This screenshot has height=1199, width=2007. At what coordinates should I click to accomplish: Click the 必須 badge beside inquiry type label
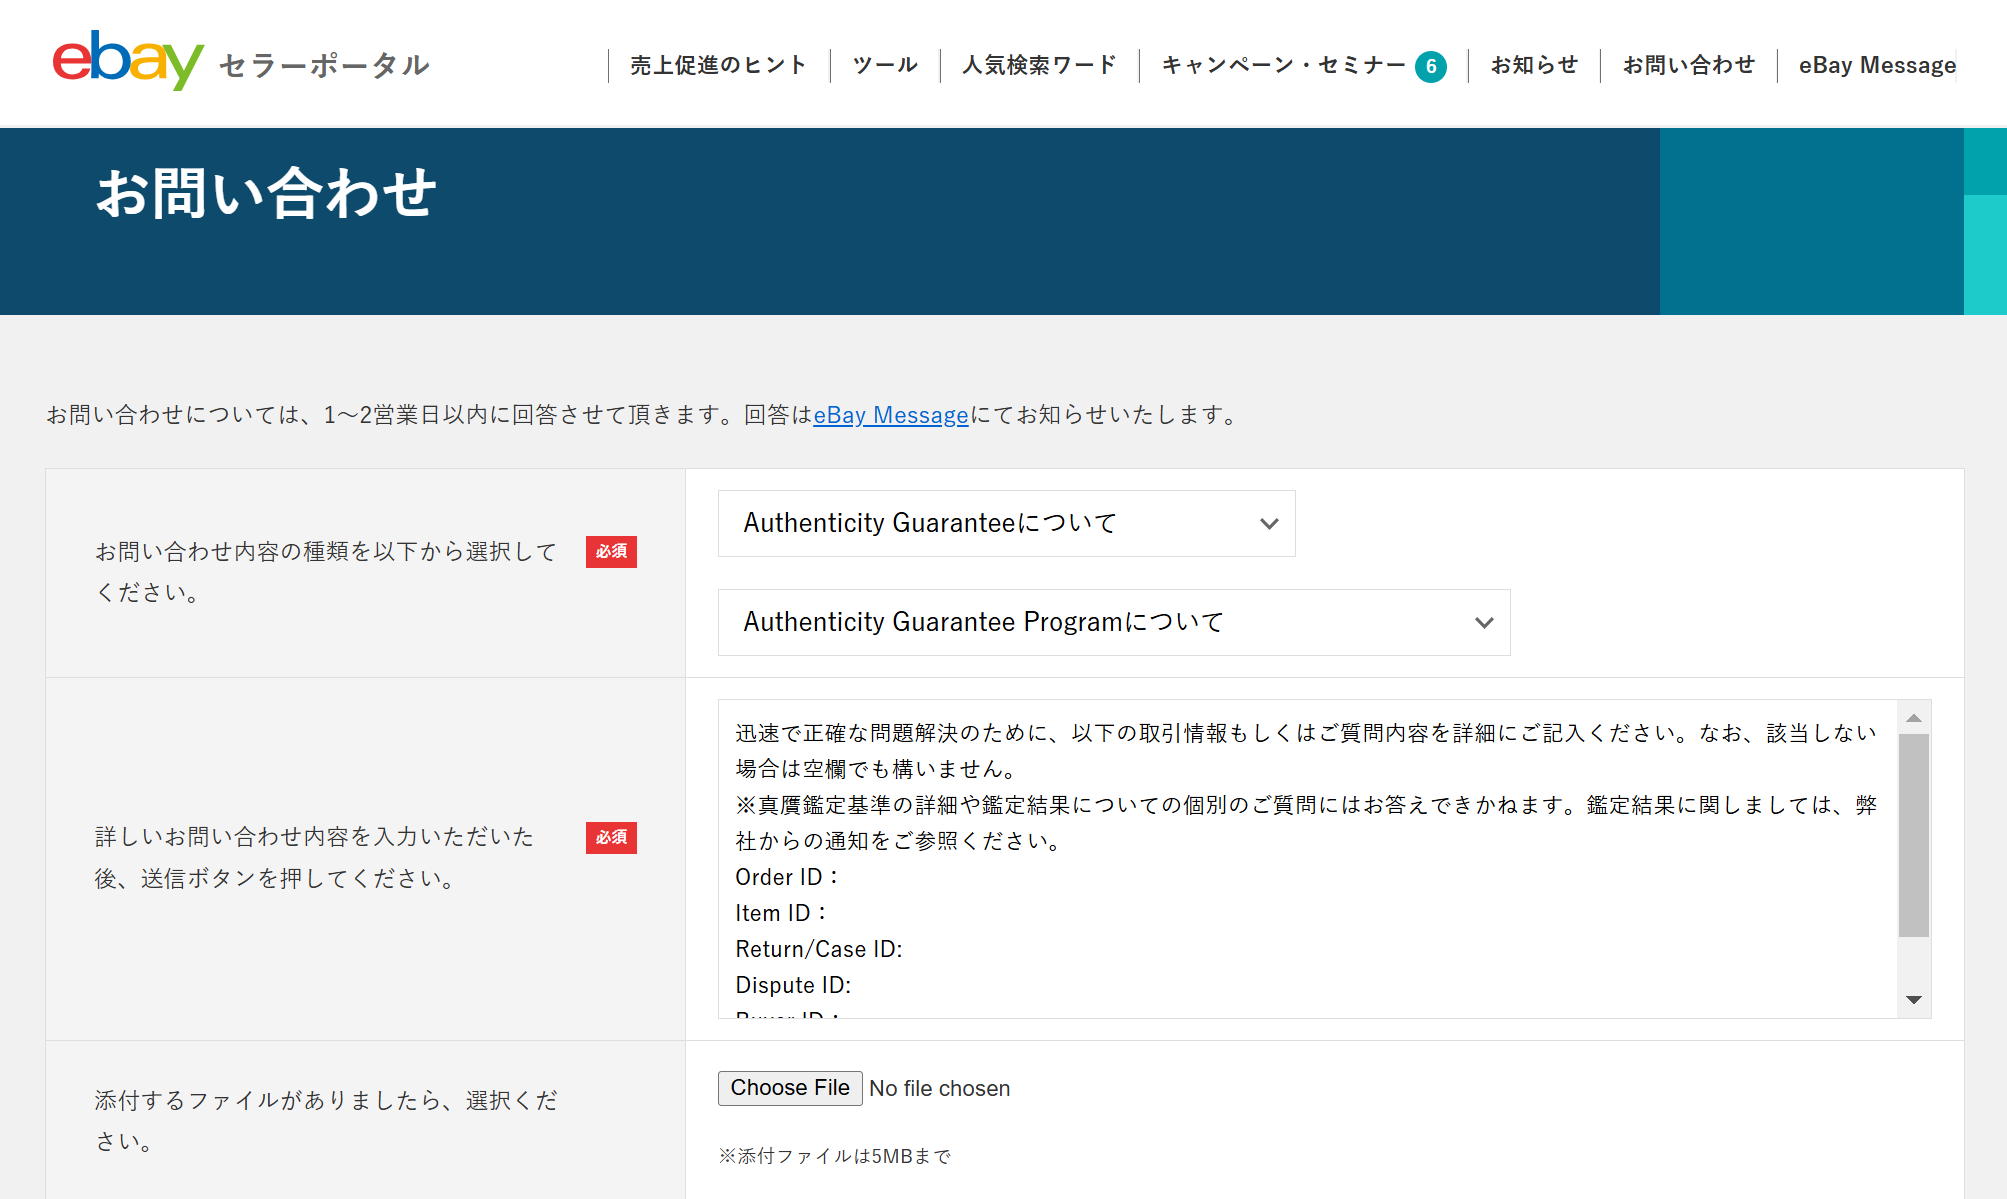coord(611,551)
